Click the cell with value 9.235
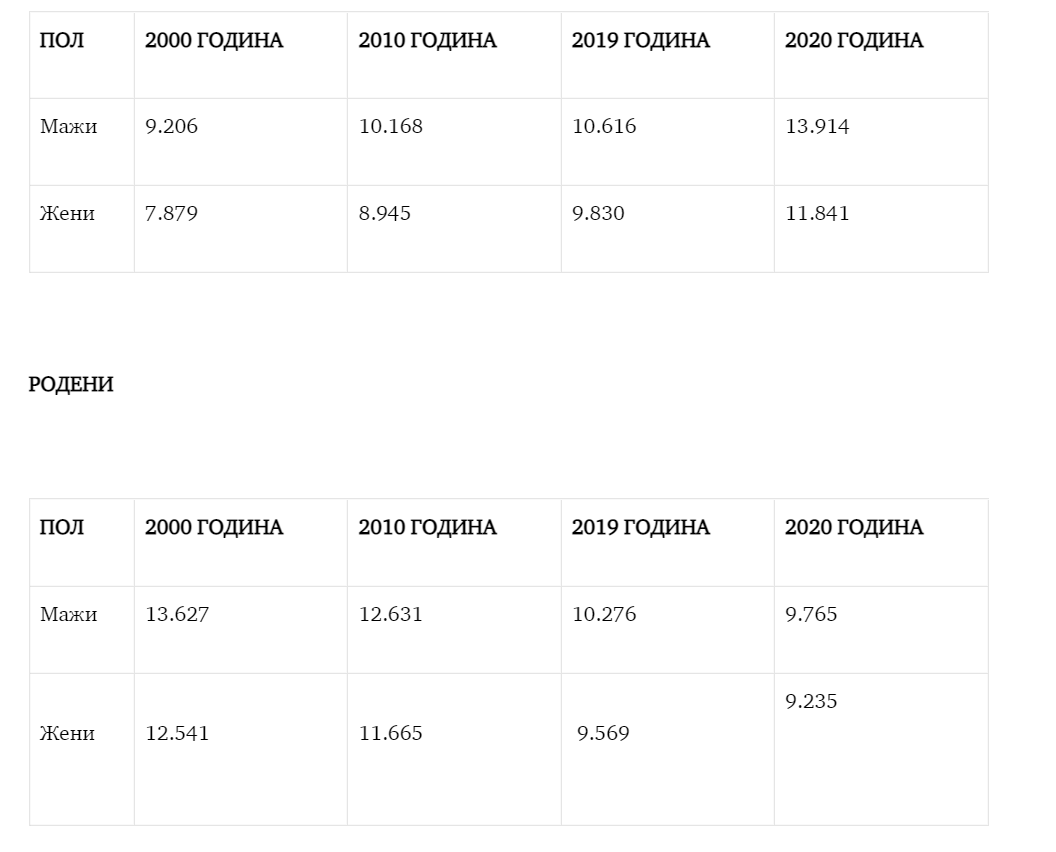The height and width of the screenshot is (852, 1056). click(811, 701)
